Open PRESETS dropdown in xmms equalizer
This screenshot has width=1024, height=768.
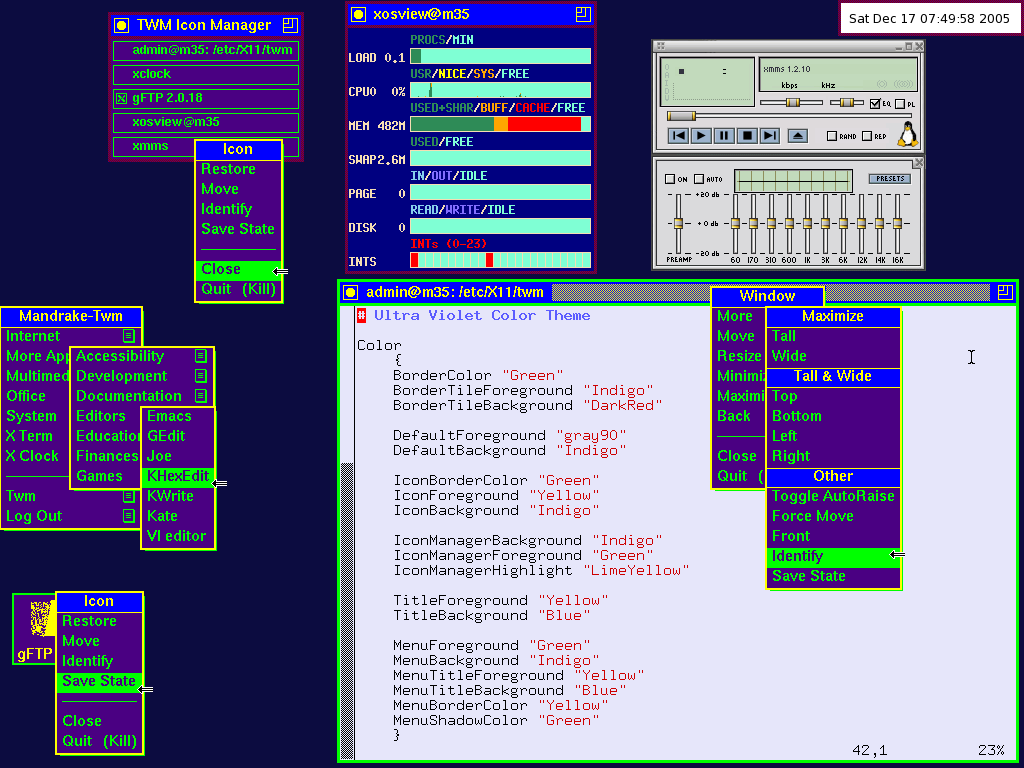[889, 178]
